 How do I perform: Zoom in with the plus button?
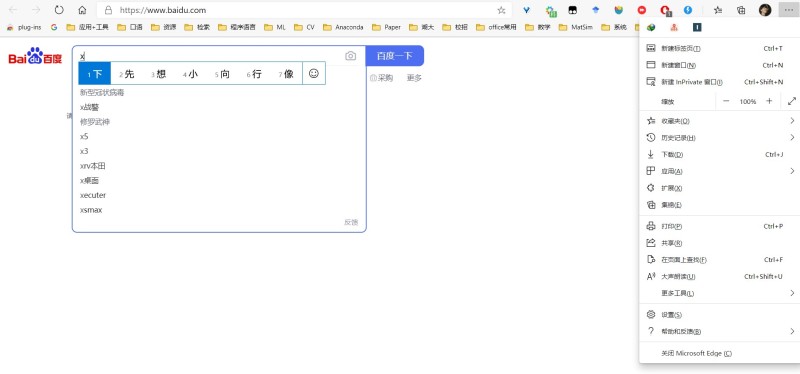click(x=769, y=101)
